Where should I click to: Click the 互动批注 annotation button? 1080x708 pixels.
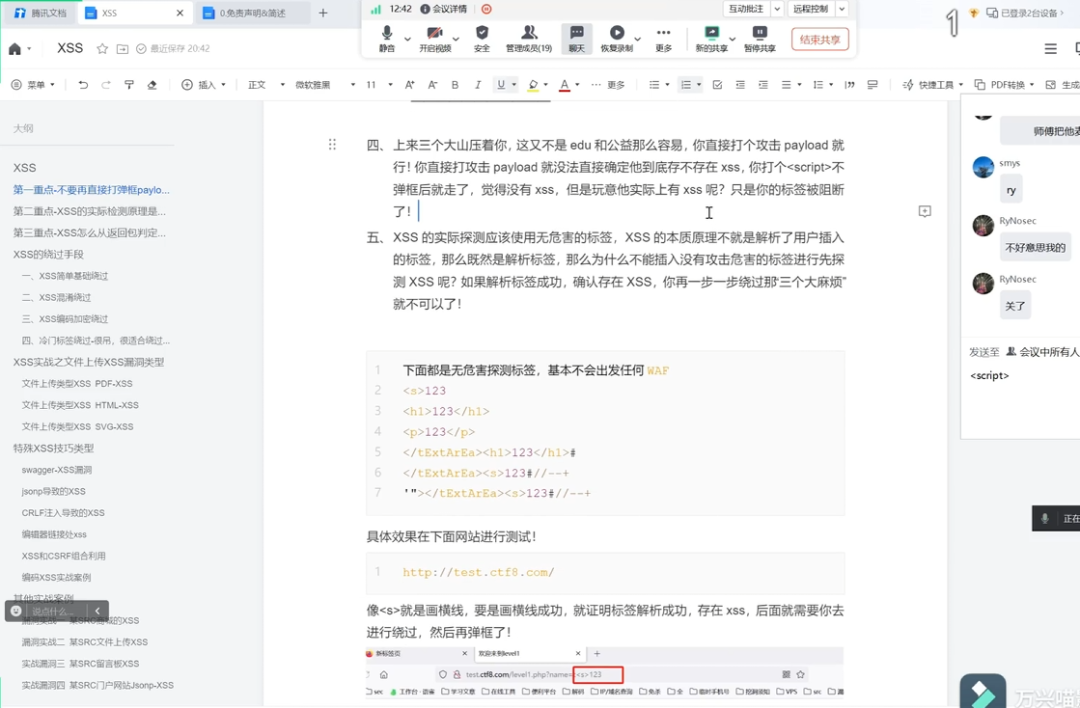pyautogui.click(x=746, y=9)
